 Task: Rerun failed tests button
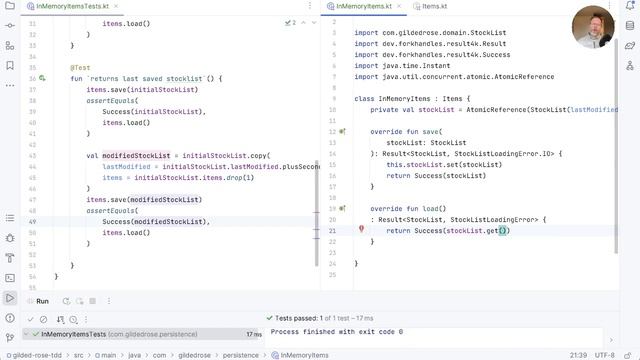(80, 301)
